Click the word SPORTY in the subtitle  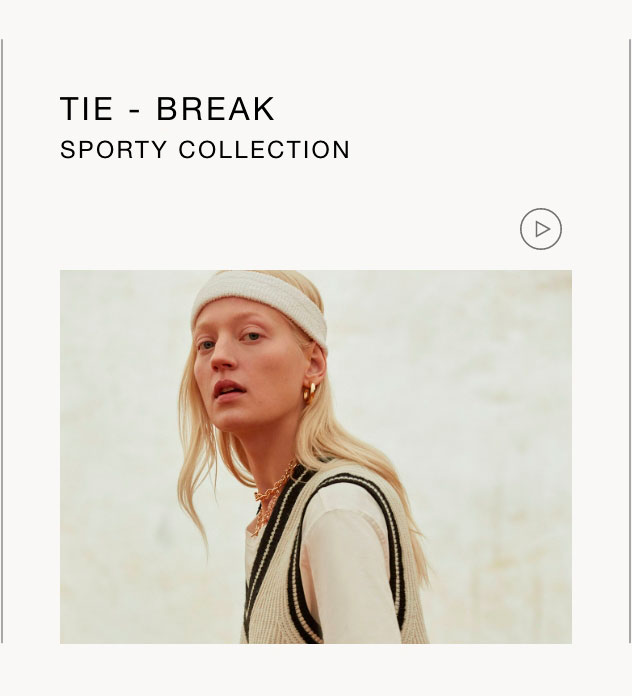coord(113,150)
